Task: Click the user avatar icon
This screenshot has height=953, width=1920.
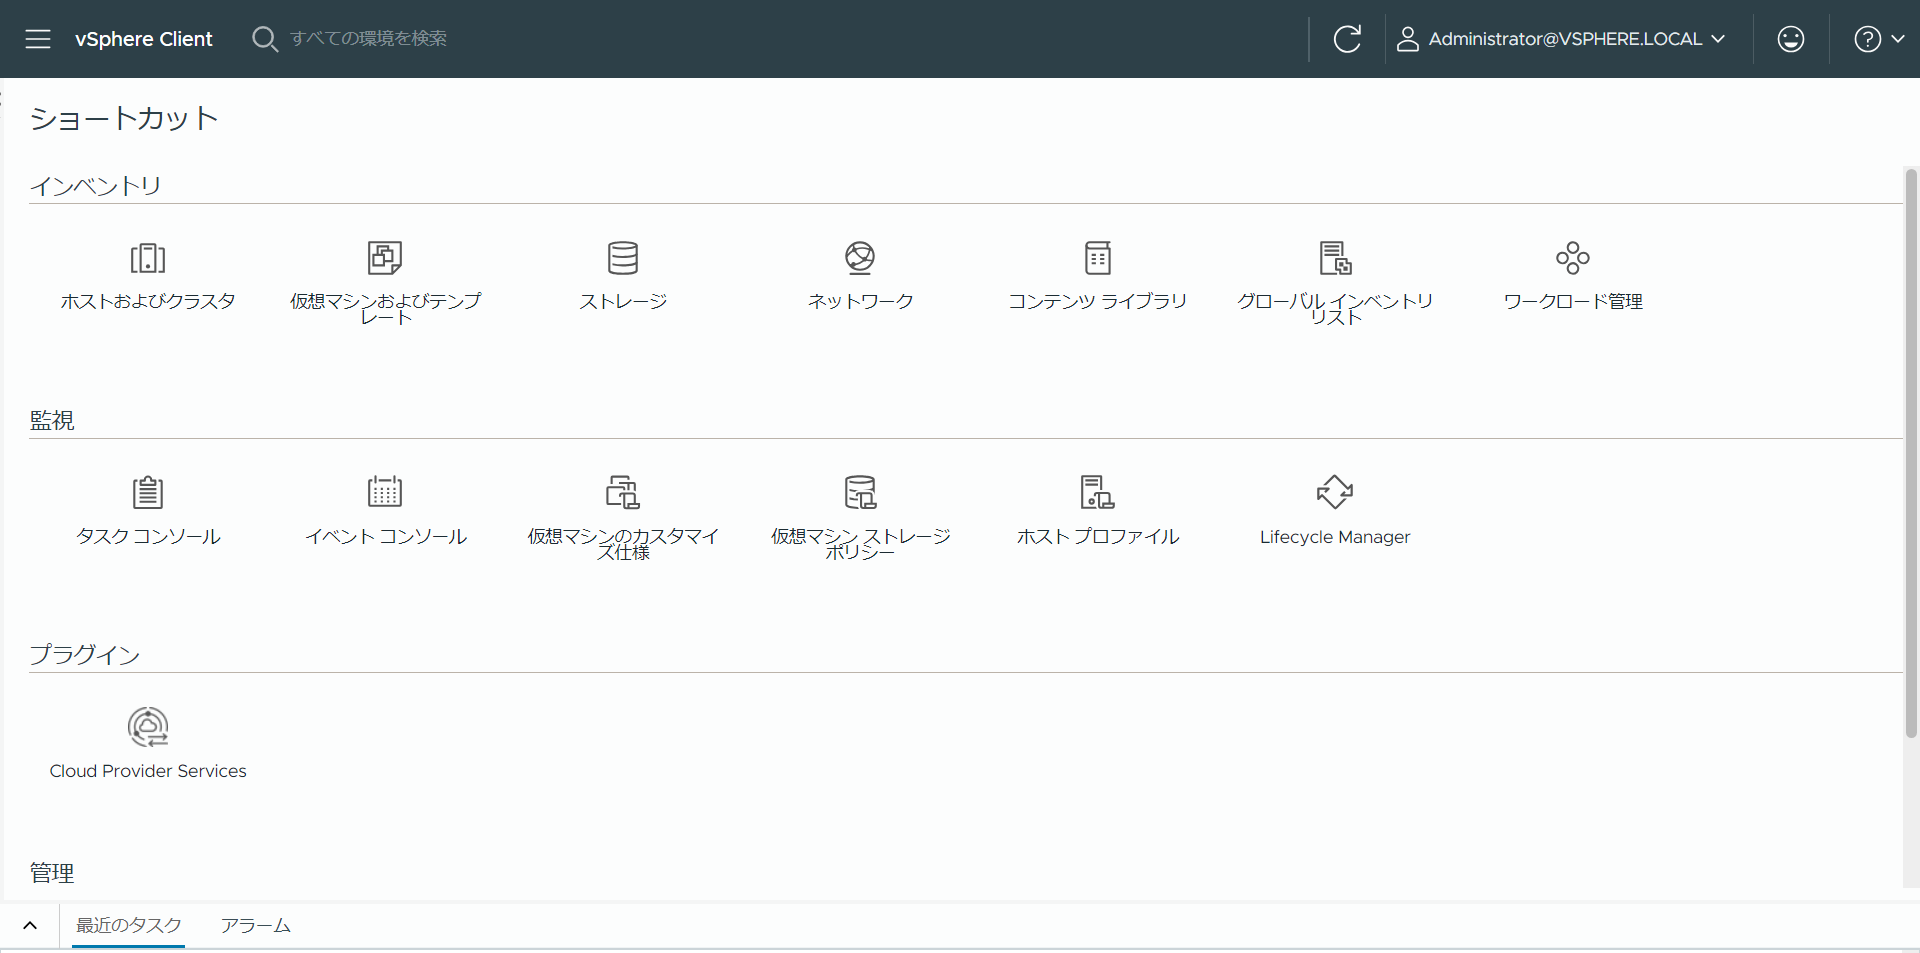Action: coord(1408,39)
